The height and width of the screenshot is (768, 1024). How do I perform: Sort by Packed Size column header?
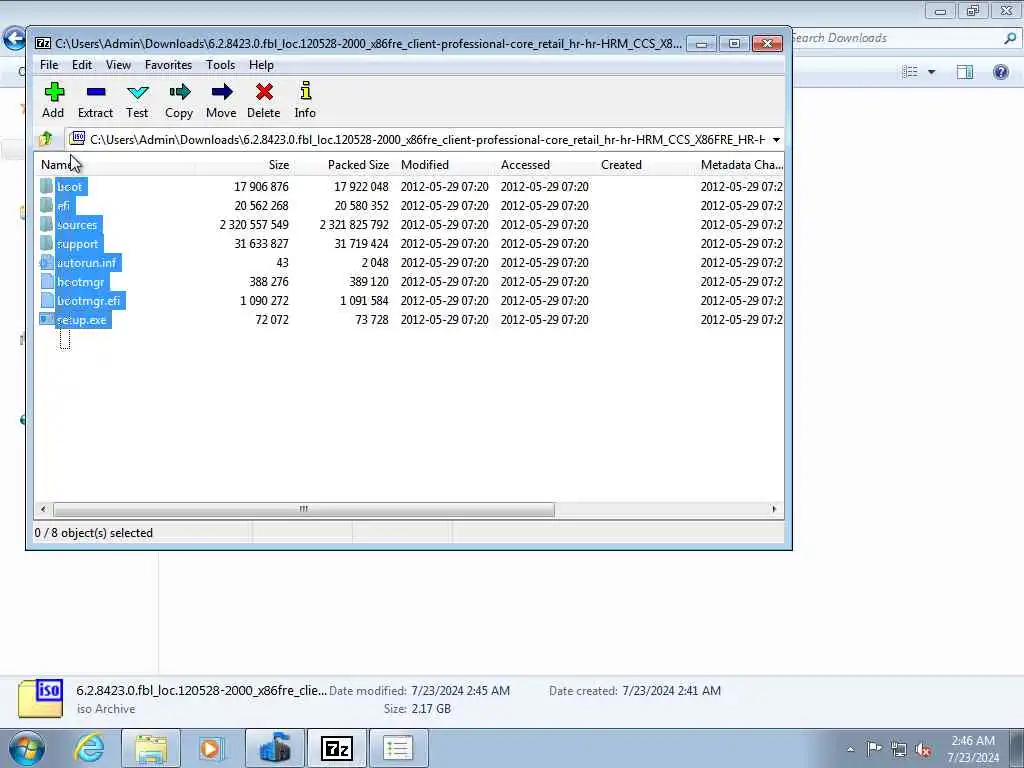coord(343,165)
